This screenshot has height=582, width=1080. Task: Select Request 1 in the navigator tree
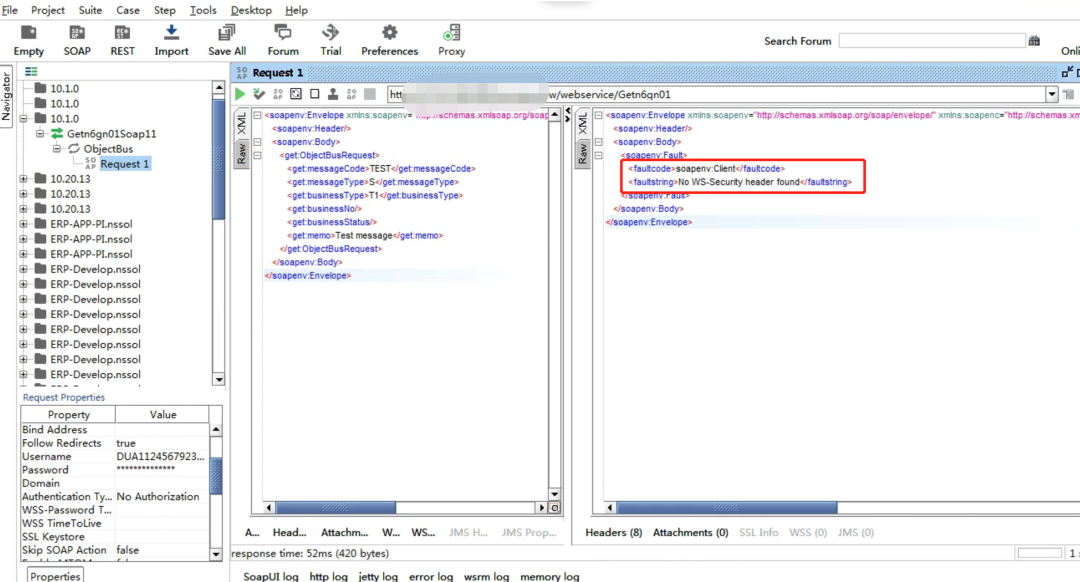(x=125, y=164)
